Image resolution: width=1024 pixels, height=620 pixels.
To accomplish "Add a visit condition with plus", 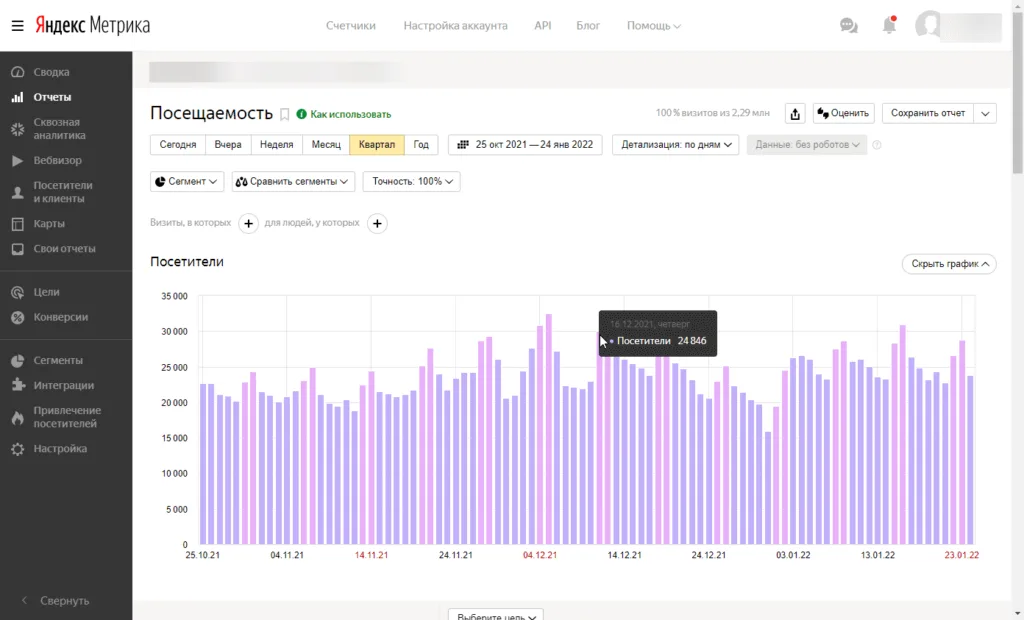I will [x=248, y=223].
